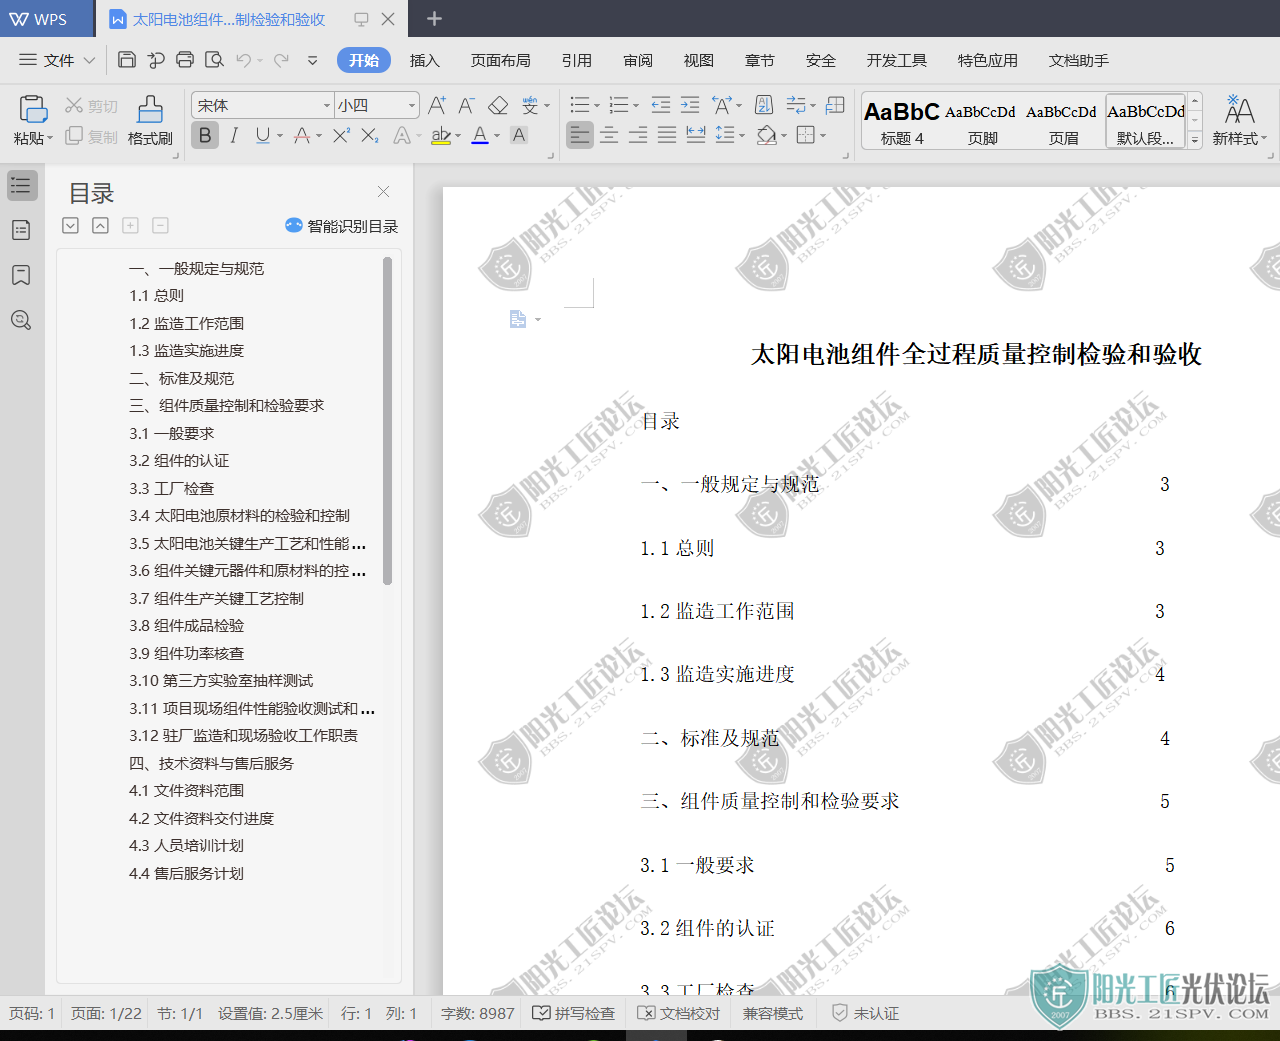Click 文档校对 in the status bar
Viewport: 1280px width, 1041px height.
(678, 1013)
